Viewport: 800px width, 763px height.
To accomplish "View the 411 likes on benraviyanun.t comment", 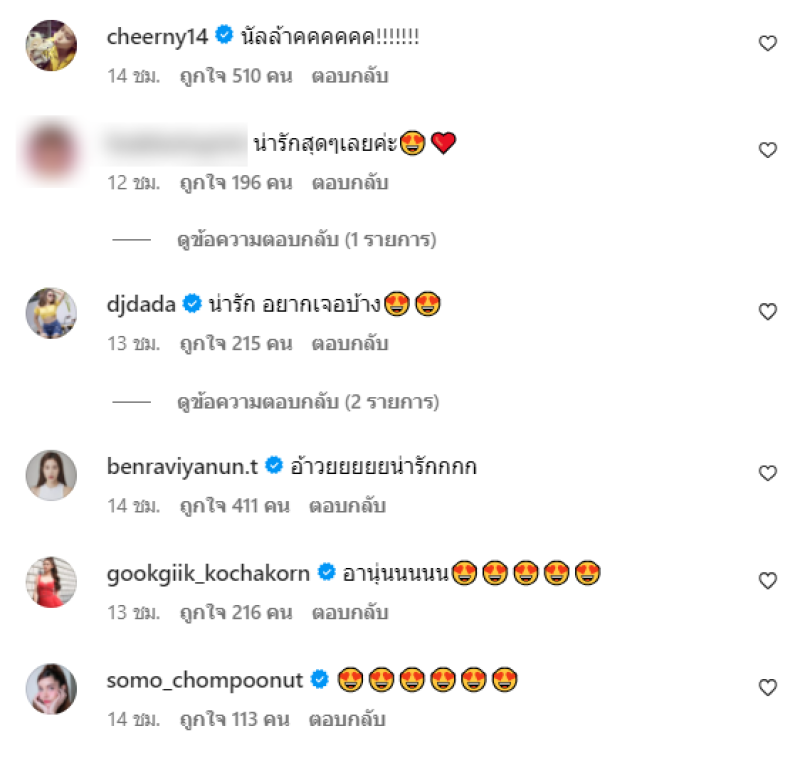I will tap(234, 506).
